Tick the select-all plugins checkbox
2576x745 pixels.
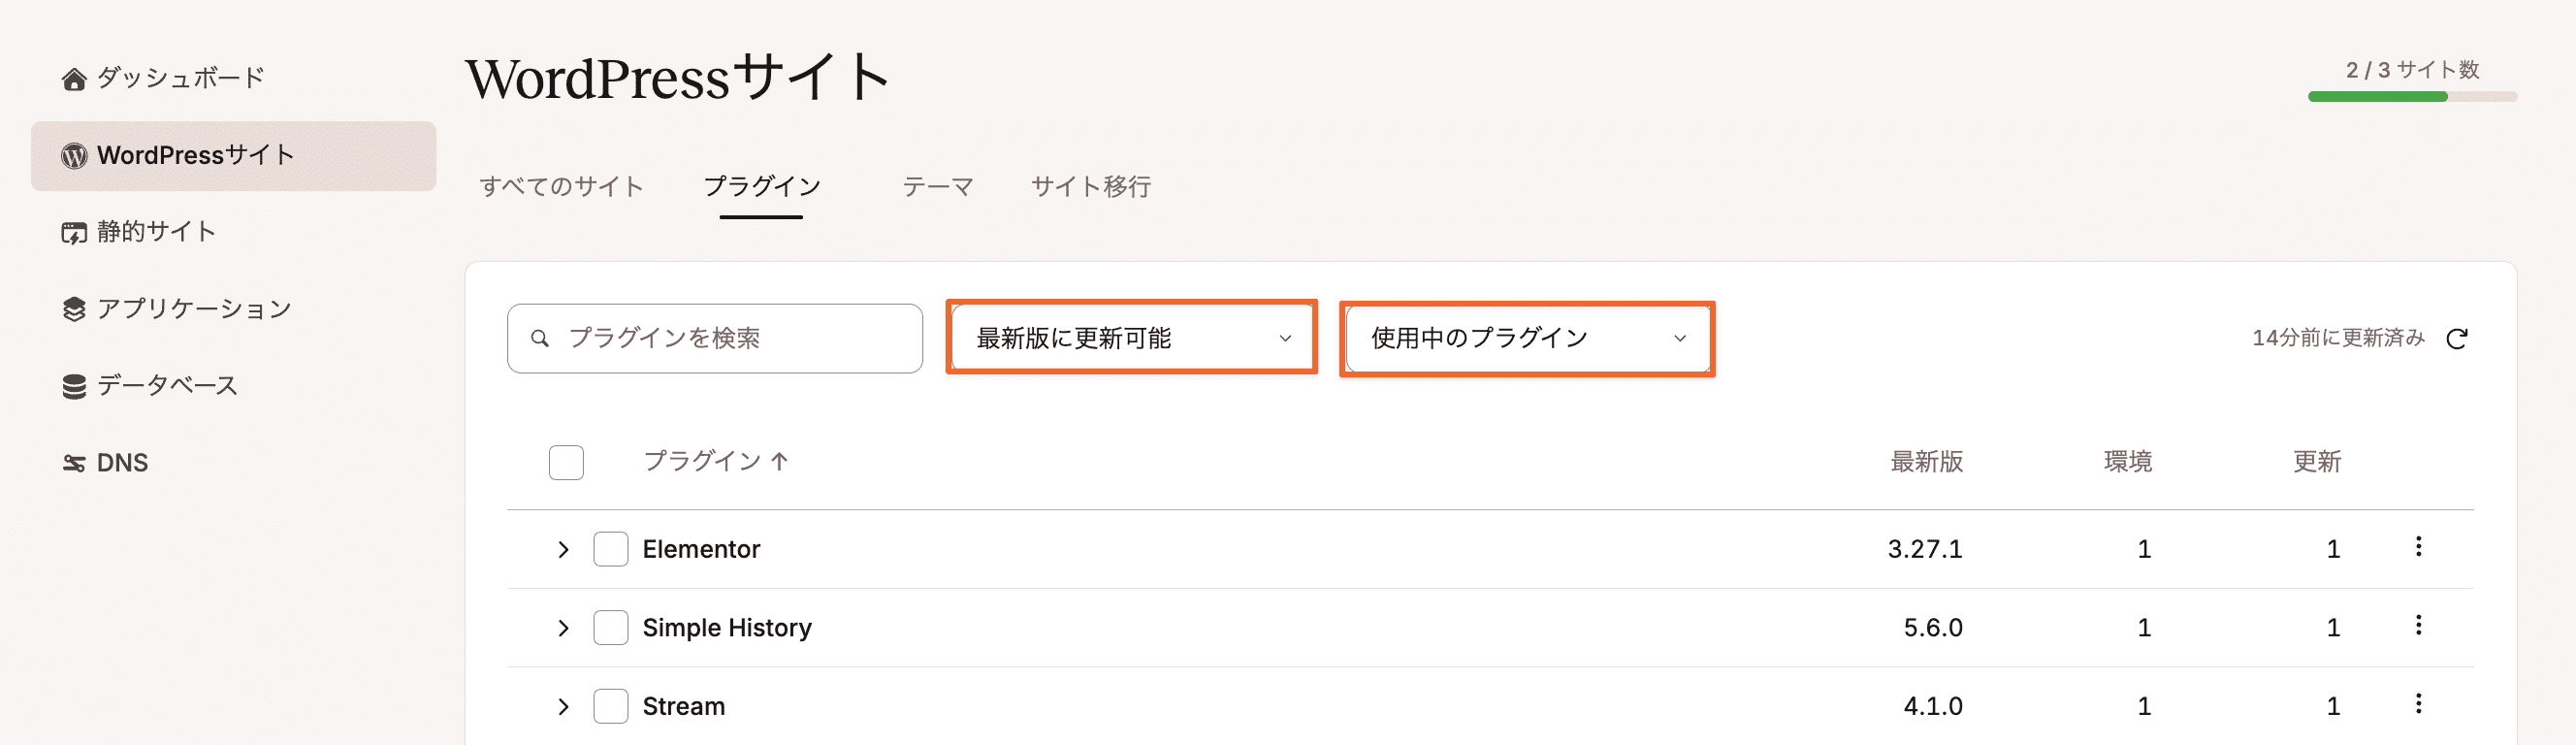[x=566, y=462]
